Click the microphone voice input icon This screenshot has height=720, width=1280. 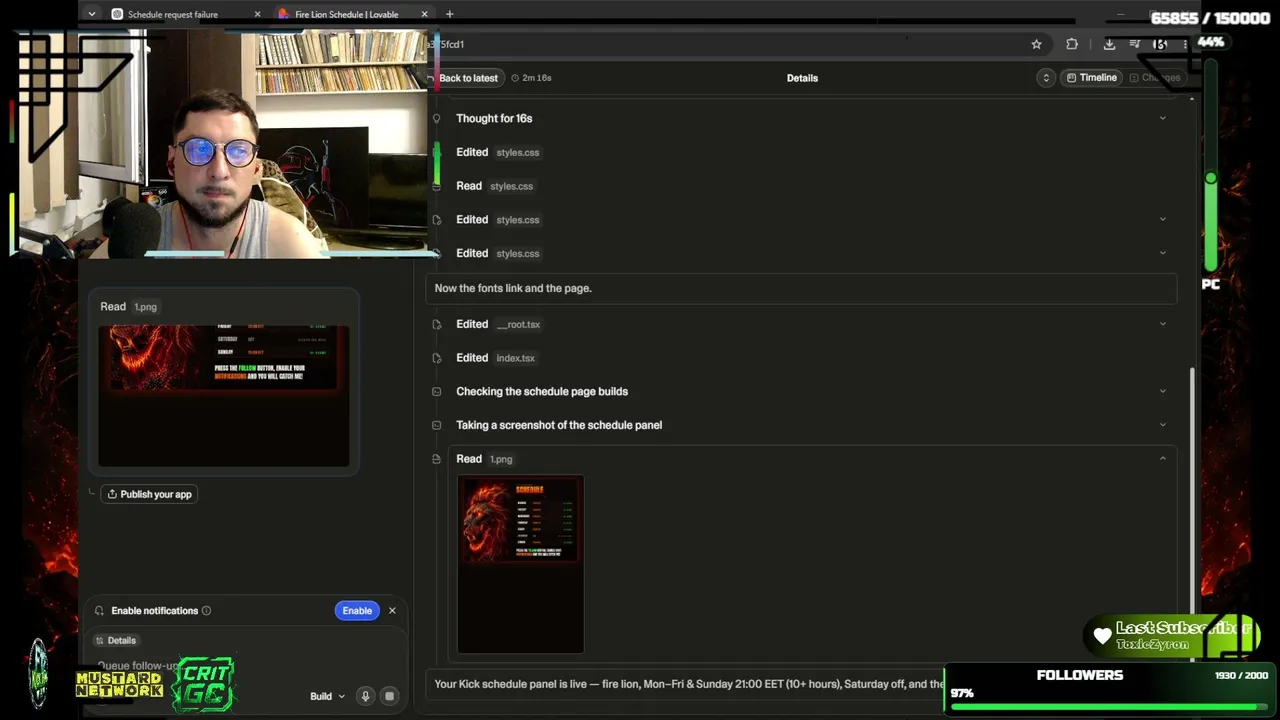(365, 697)
